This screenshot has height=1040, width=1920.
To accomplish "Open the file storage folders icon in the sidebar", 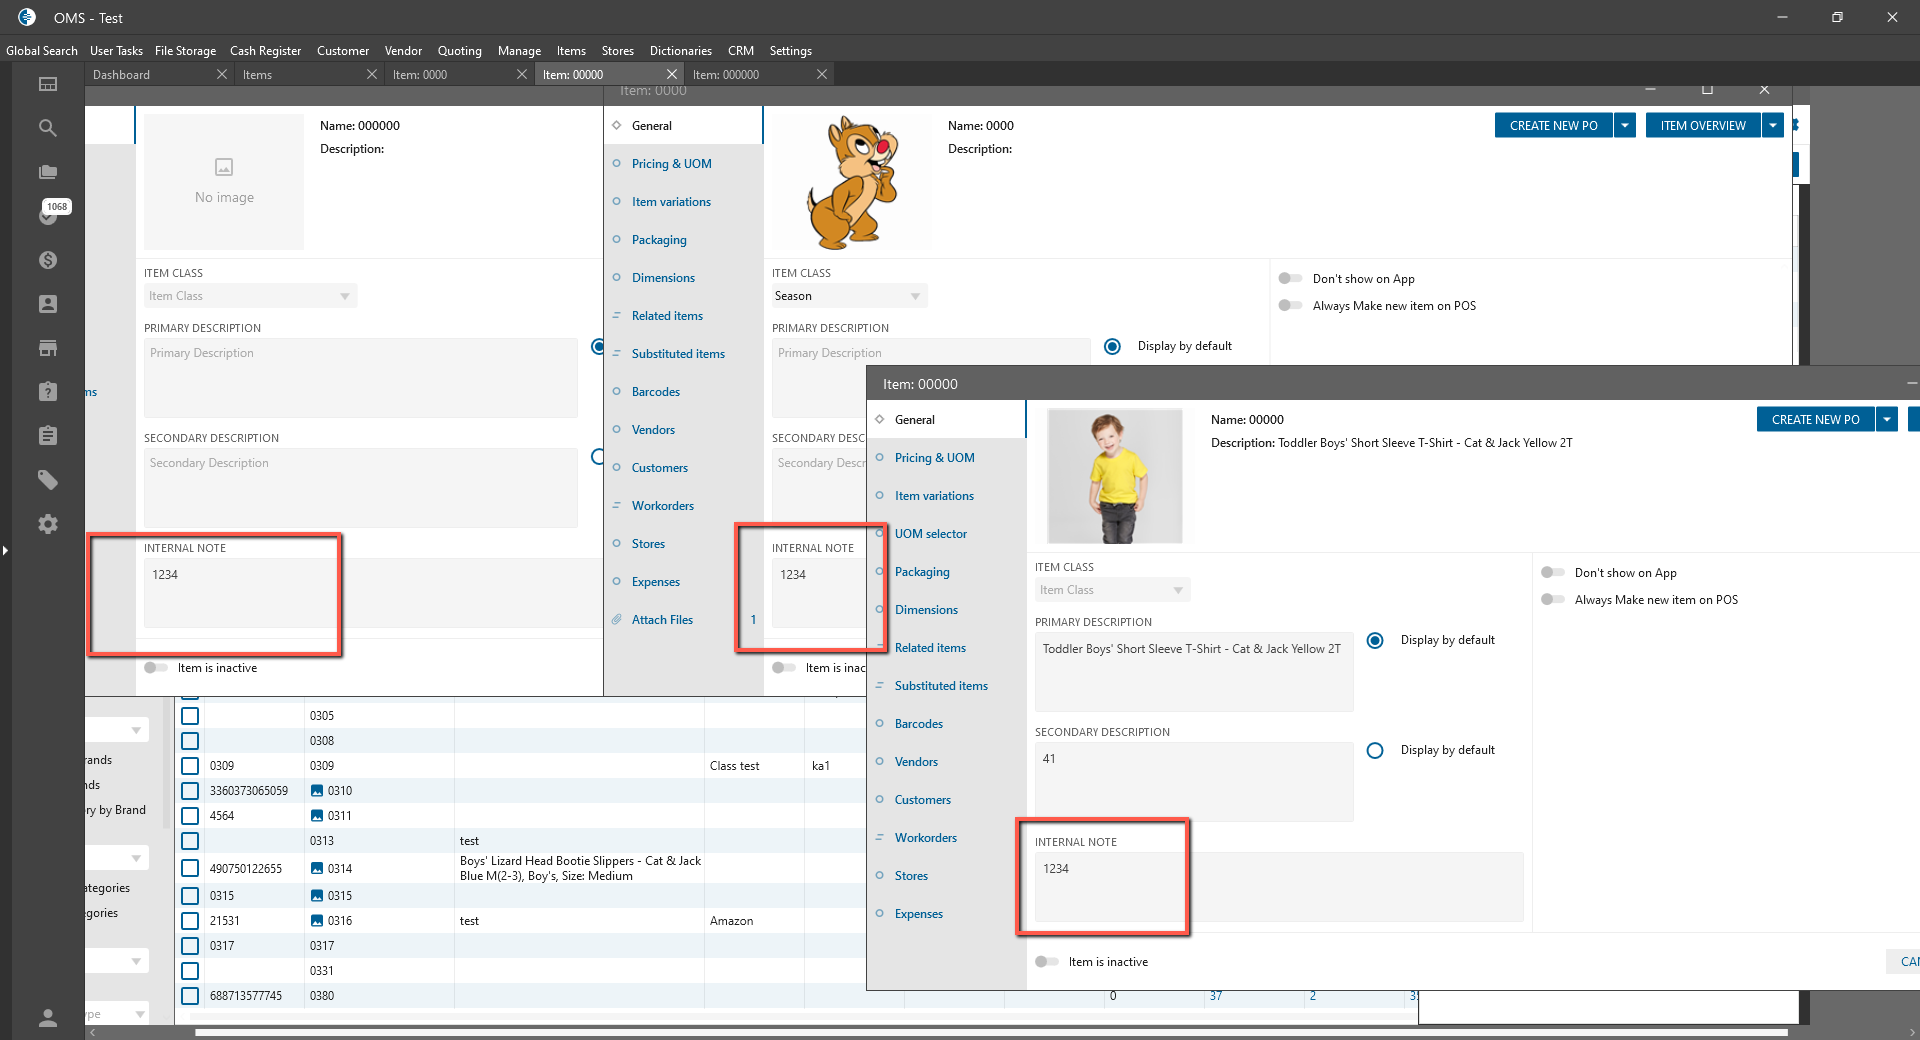I will pos(47,172).
